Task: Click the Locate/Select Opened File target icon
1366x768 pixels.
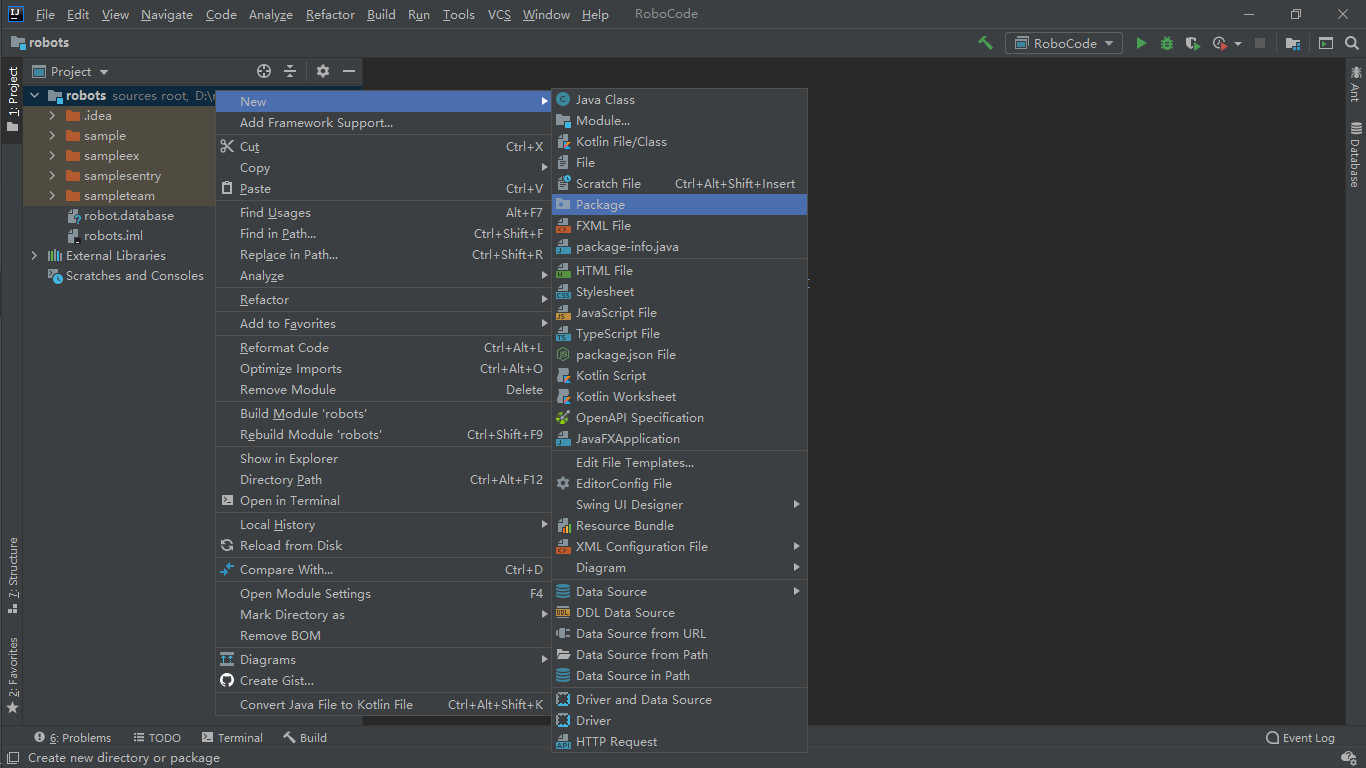Action: (264, 71)
